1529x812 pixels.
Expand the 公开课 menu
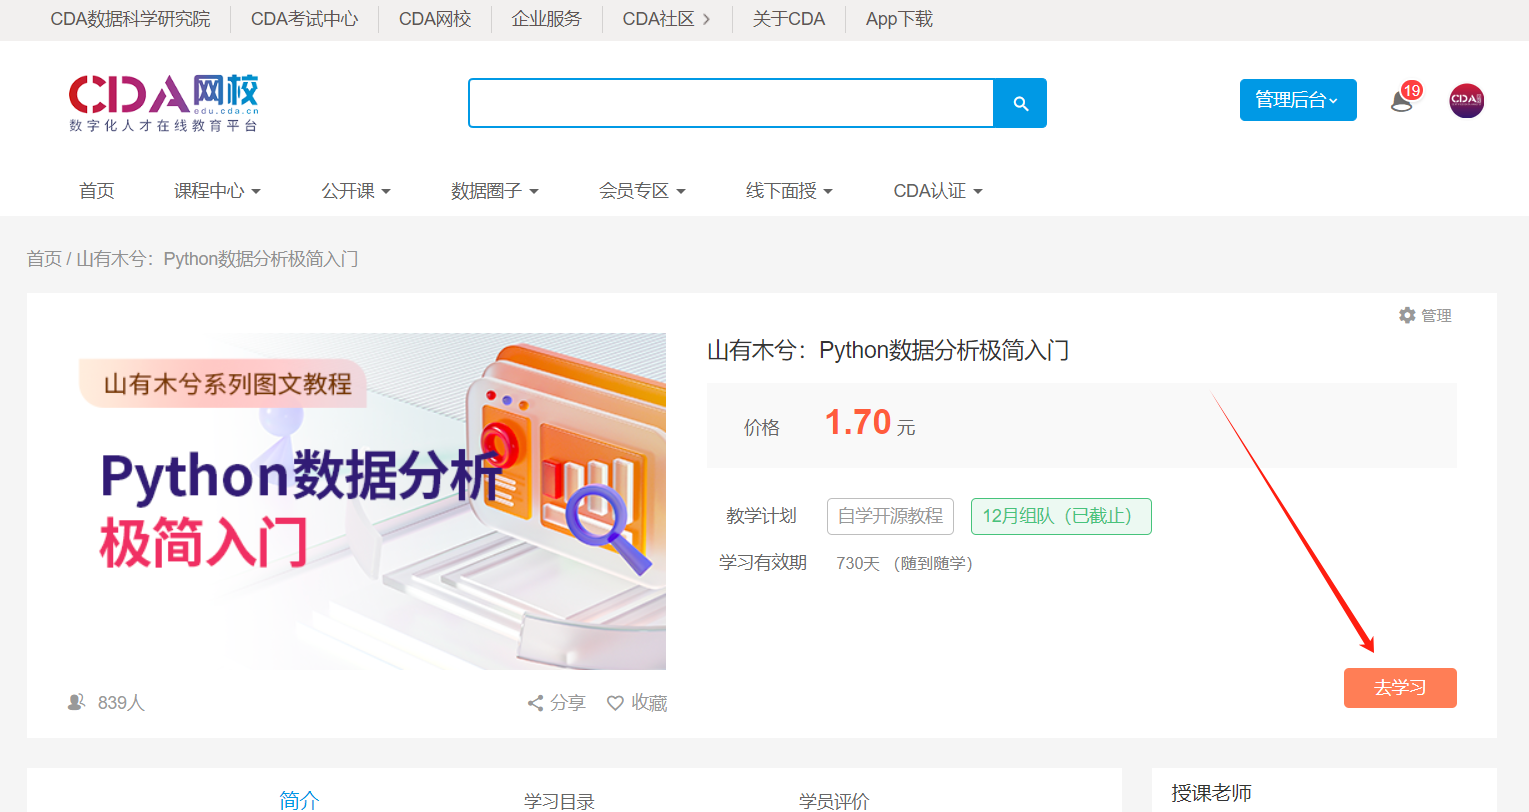(x=356, y=191)
